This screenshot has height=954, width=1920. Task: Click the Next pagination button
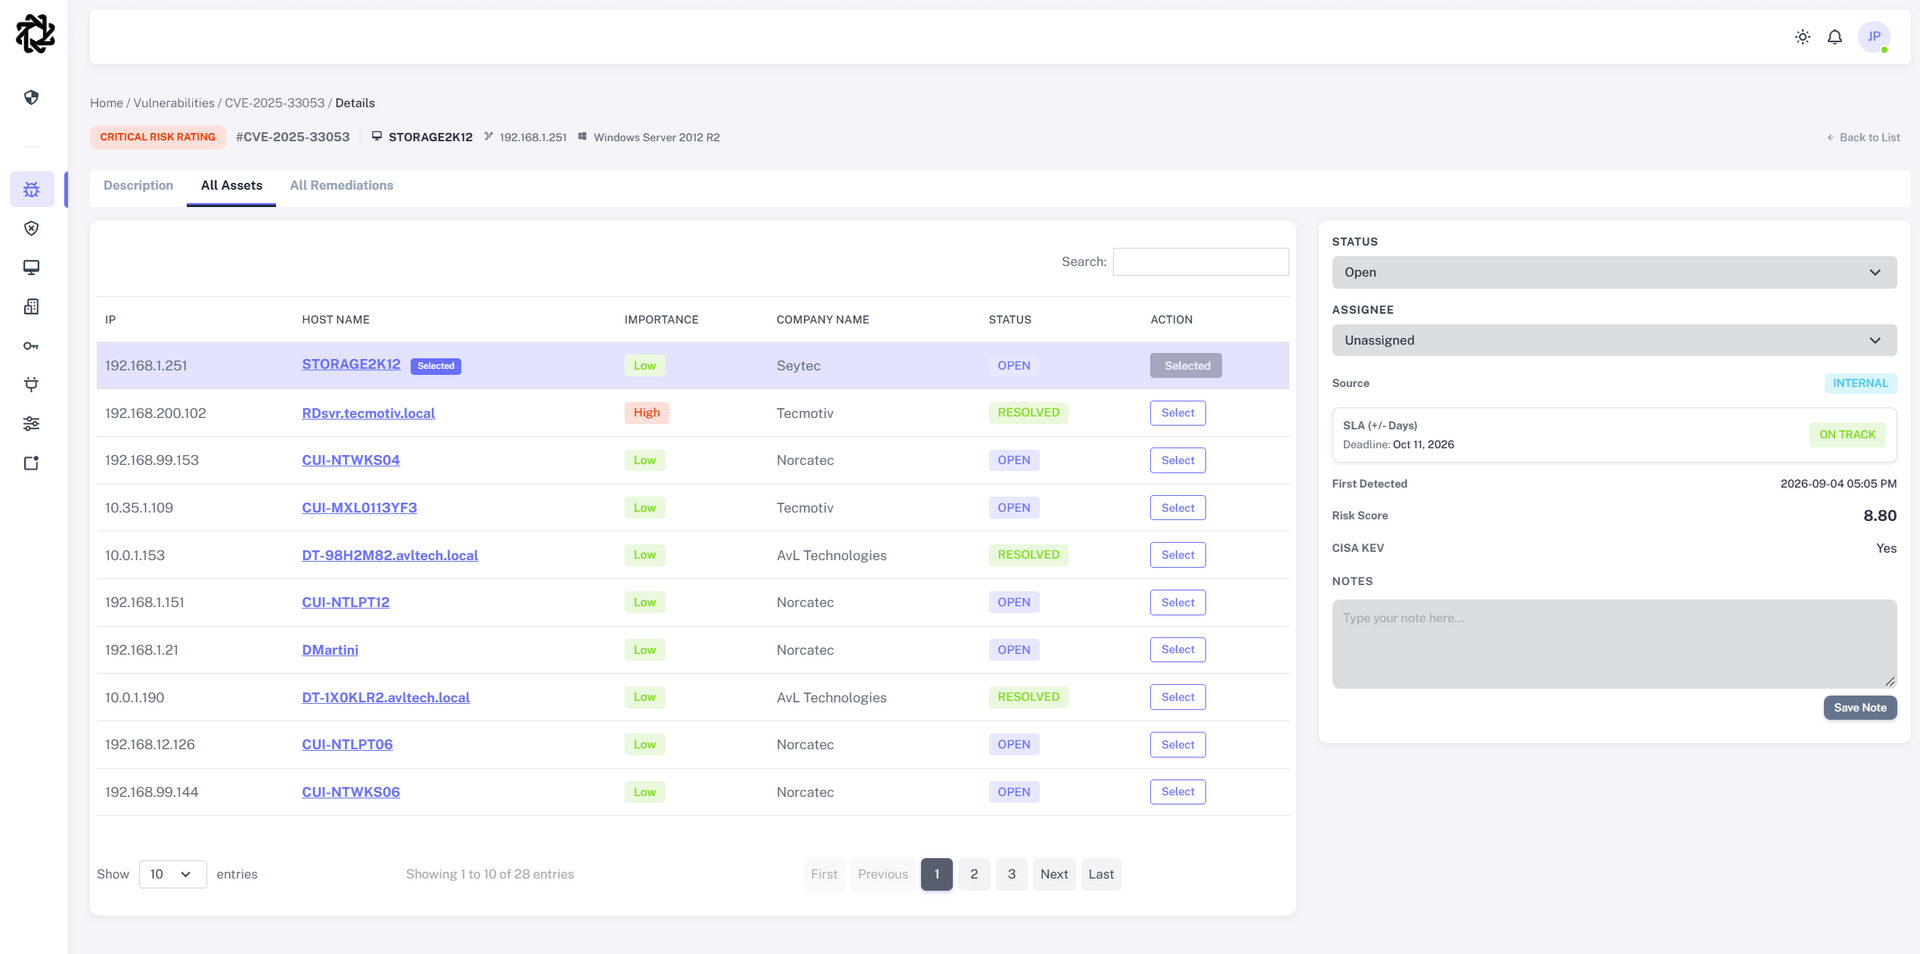(1054, 874)
